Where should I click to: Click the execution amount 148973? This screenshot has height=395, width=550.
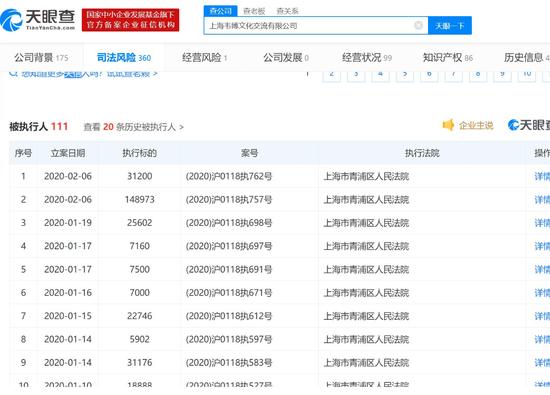(x=140, y=199)
